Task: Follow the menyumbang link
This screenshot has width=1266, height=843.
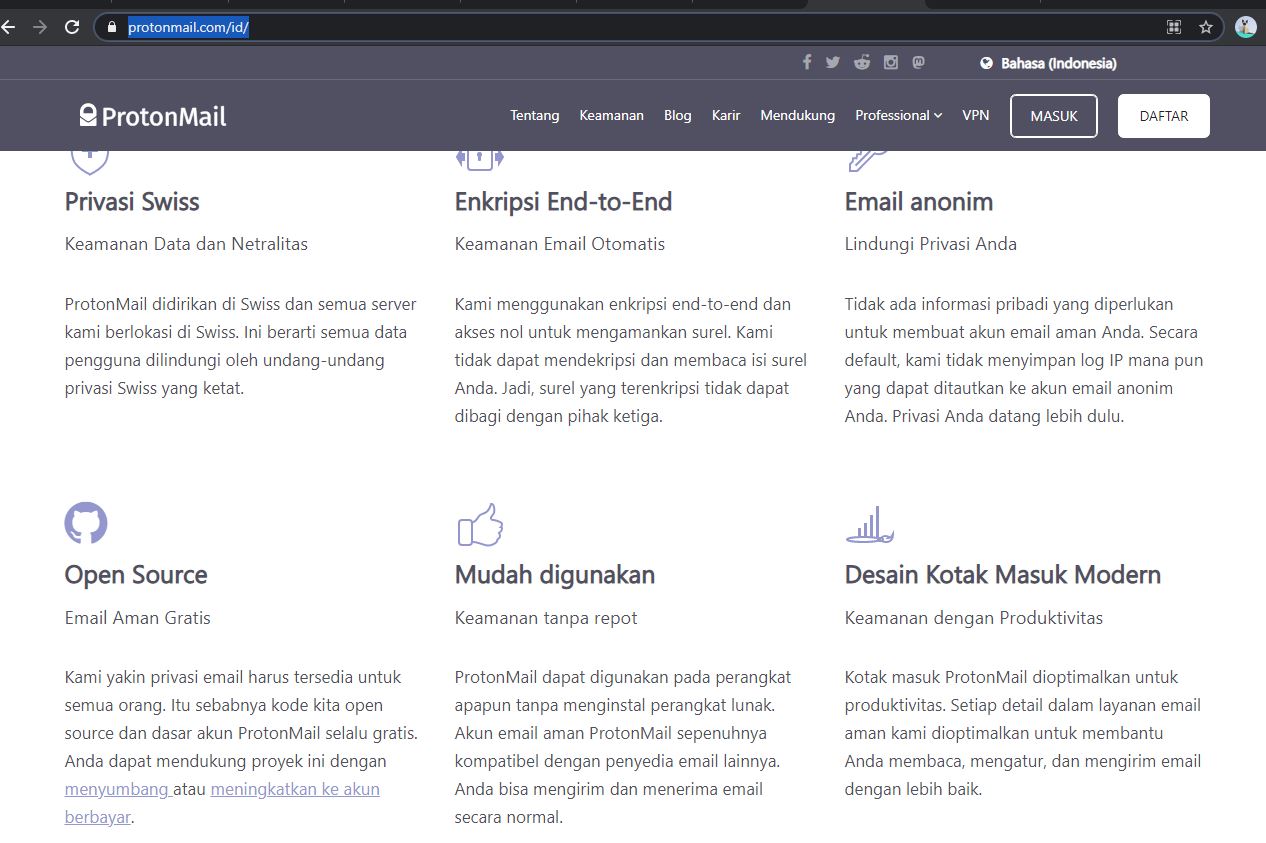Action: pyautogui.click(x=117, y=789)
